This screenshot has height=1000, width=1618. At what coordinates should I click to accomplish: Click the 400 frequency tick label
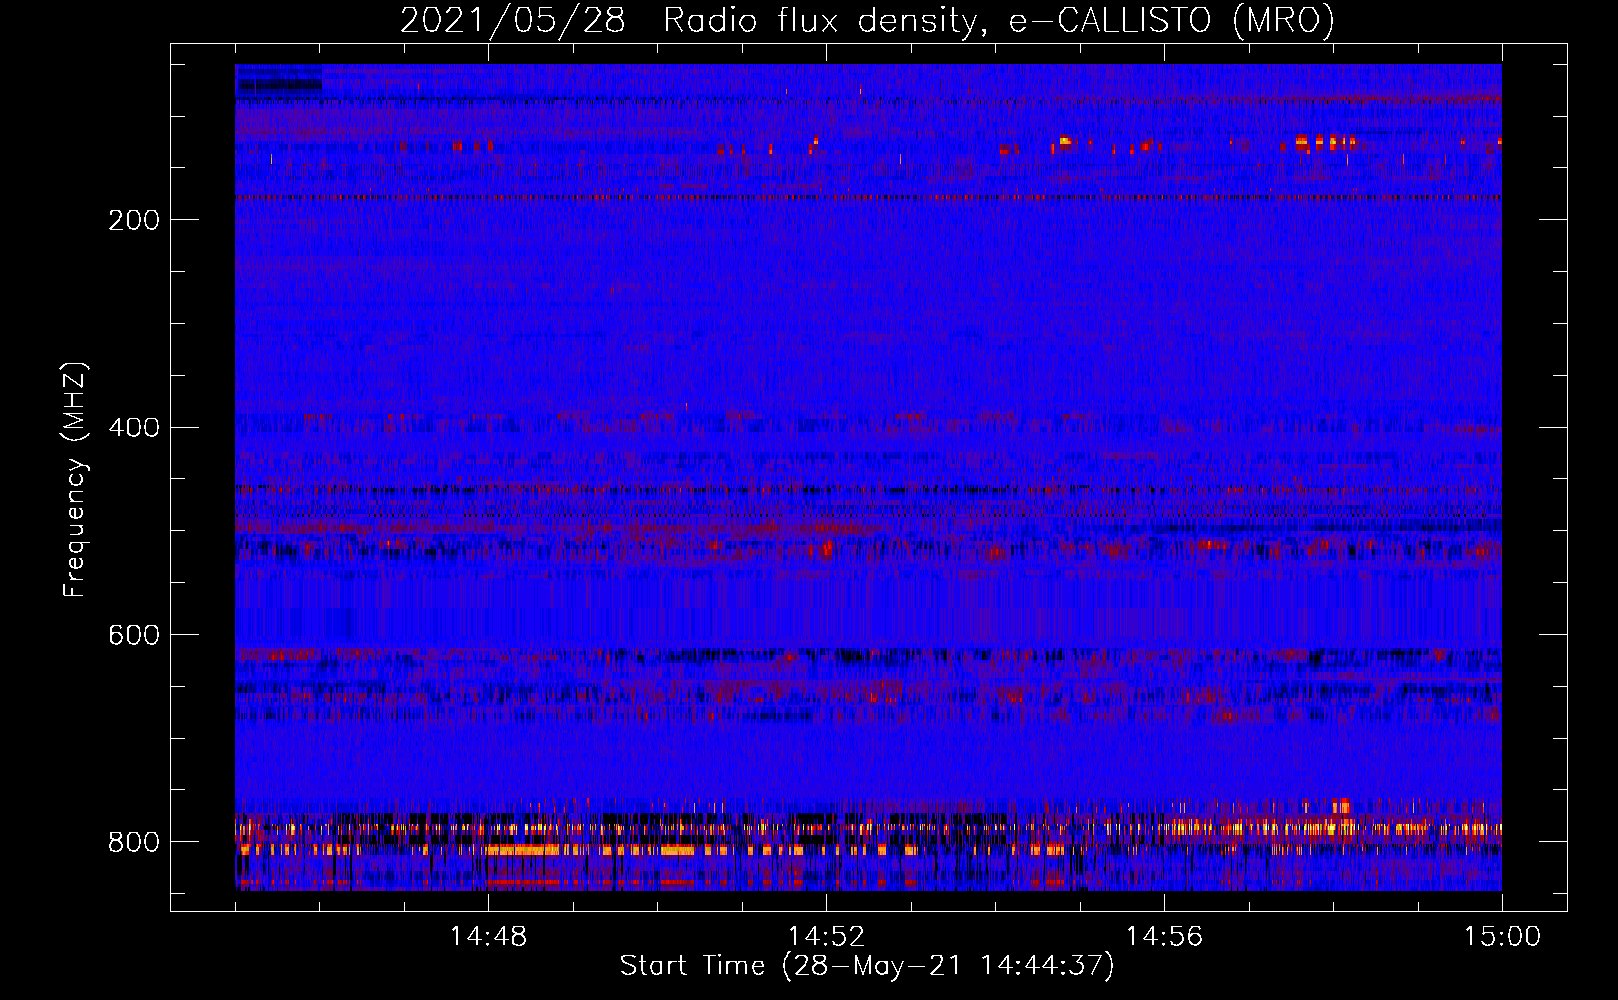coord(133,428)
